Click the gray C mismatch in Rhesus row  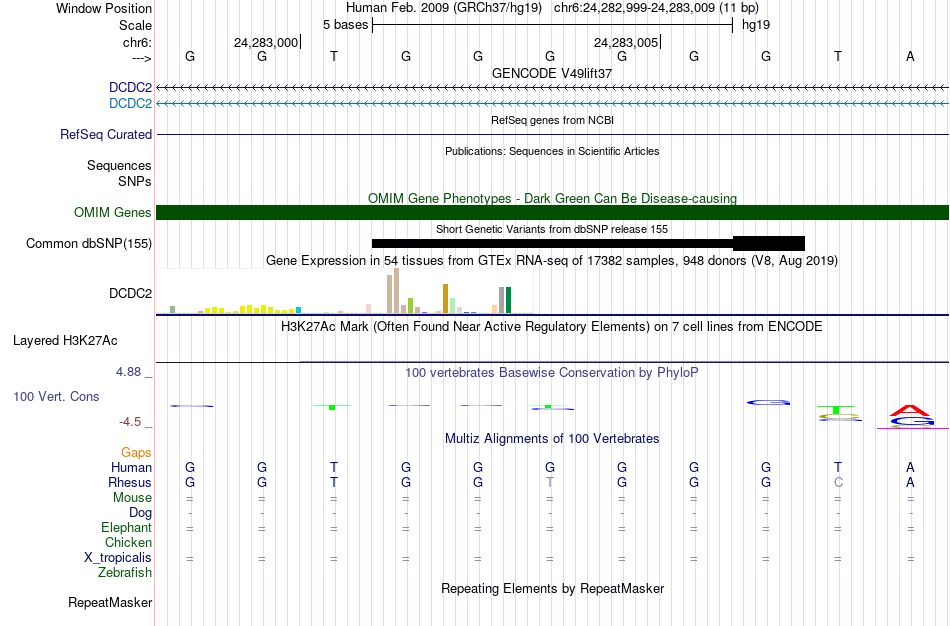838,482
